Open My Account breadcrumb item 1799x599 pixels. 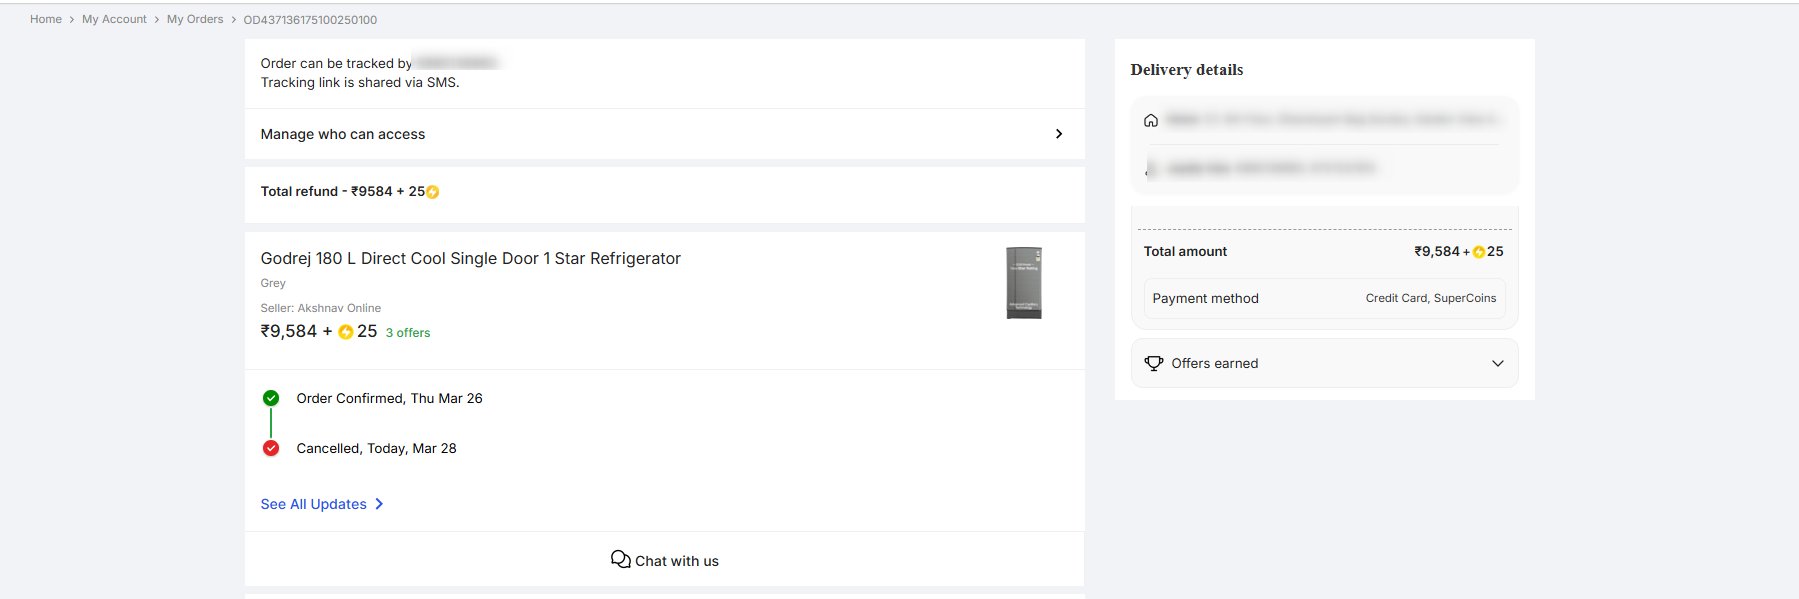pos(114,19)
